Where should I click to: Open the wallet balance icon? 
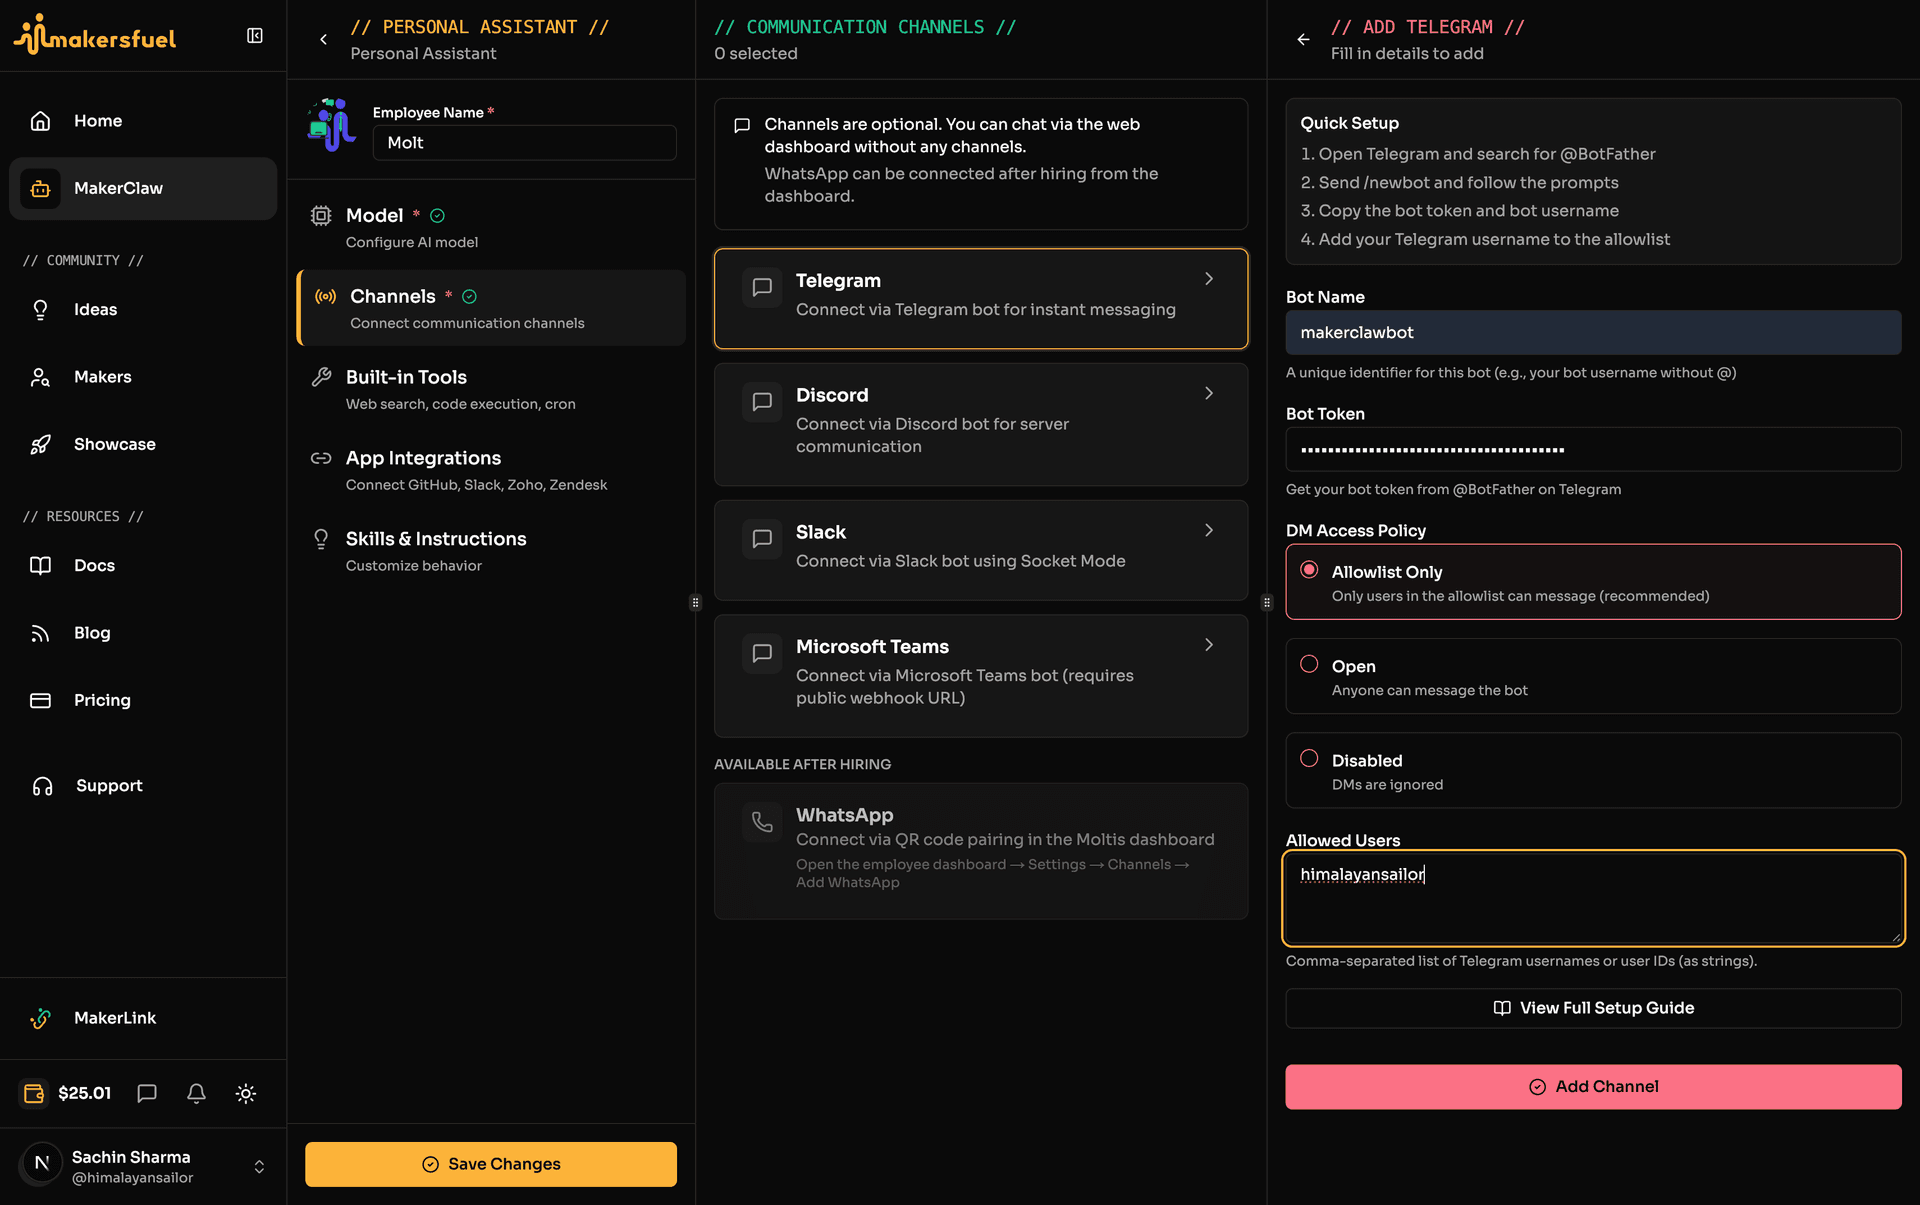(x=34, y=1093)
